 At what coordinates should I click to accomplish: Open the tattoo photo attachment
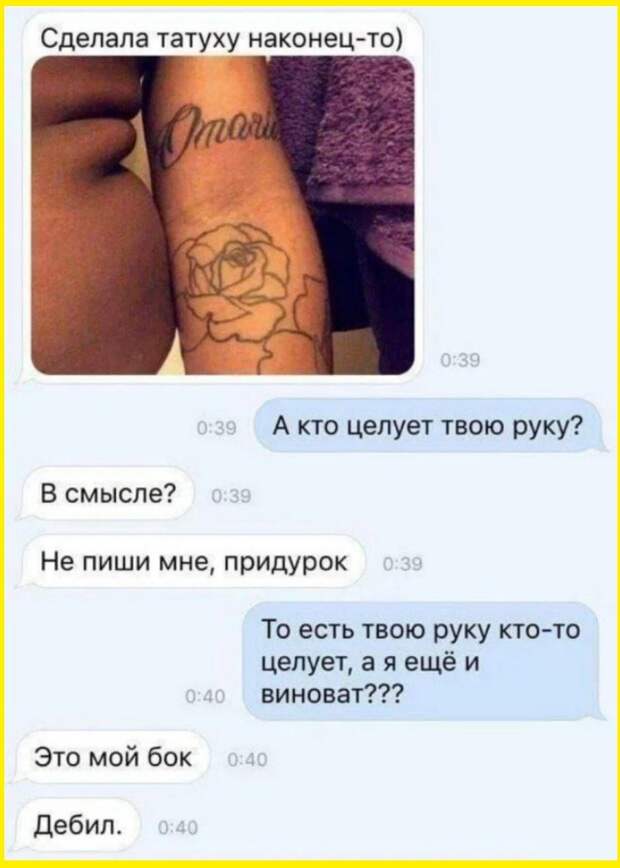pyautogui.click(x=223, y=215)
